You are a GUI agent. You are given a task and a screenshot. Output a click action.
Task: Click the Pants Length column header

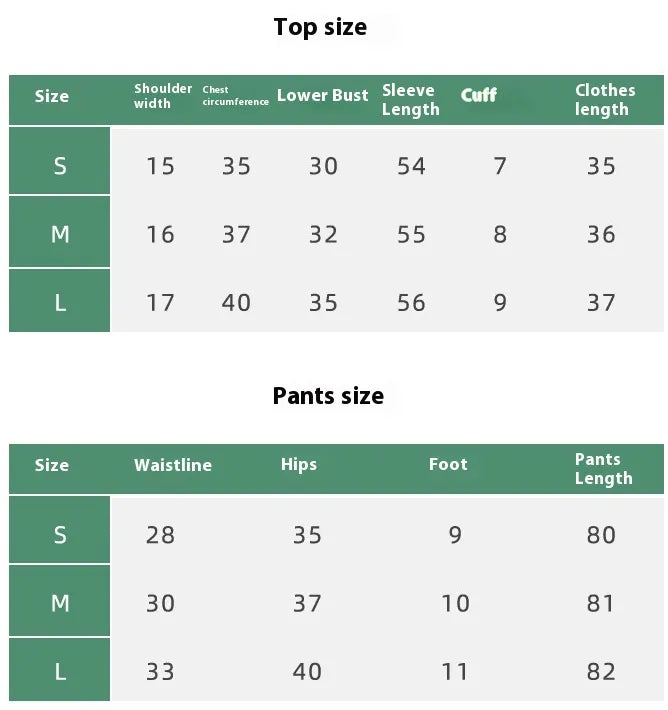click(603, 469)
